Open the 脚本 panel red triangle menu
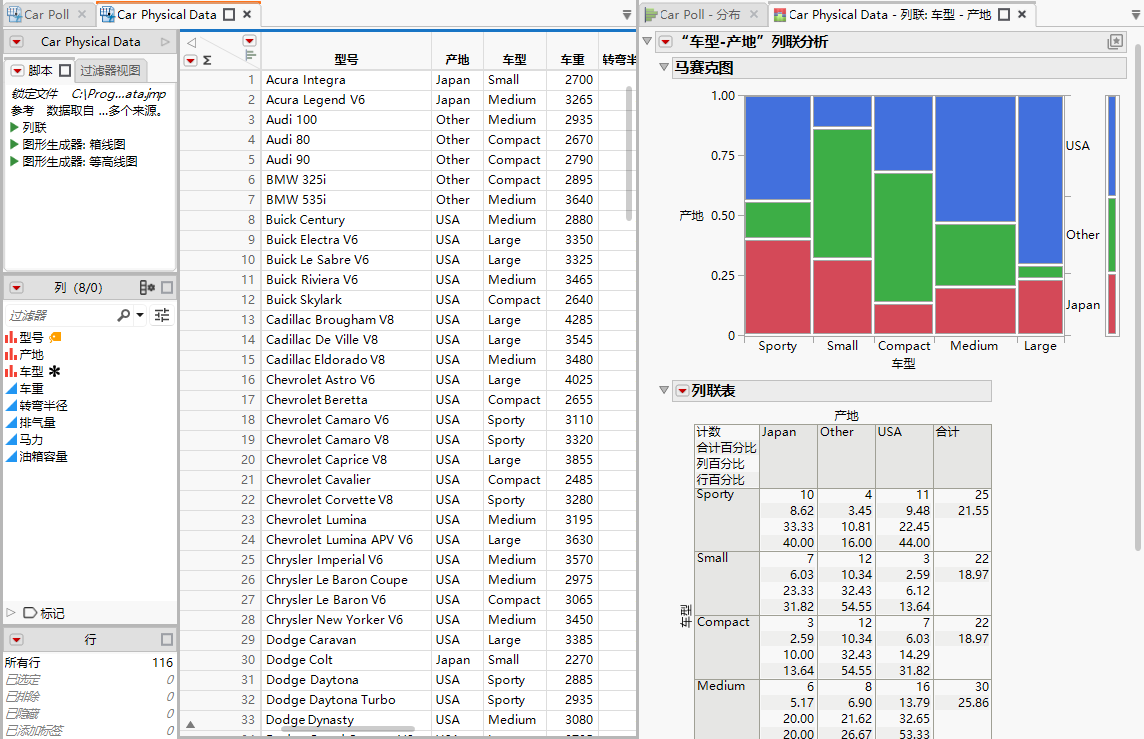Viewport: 1144px width, 739px height. point(17,71)
